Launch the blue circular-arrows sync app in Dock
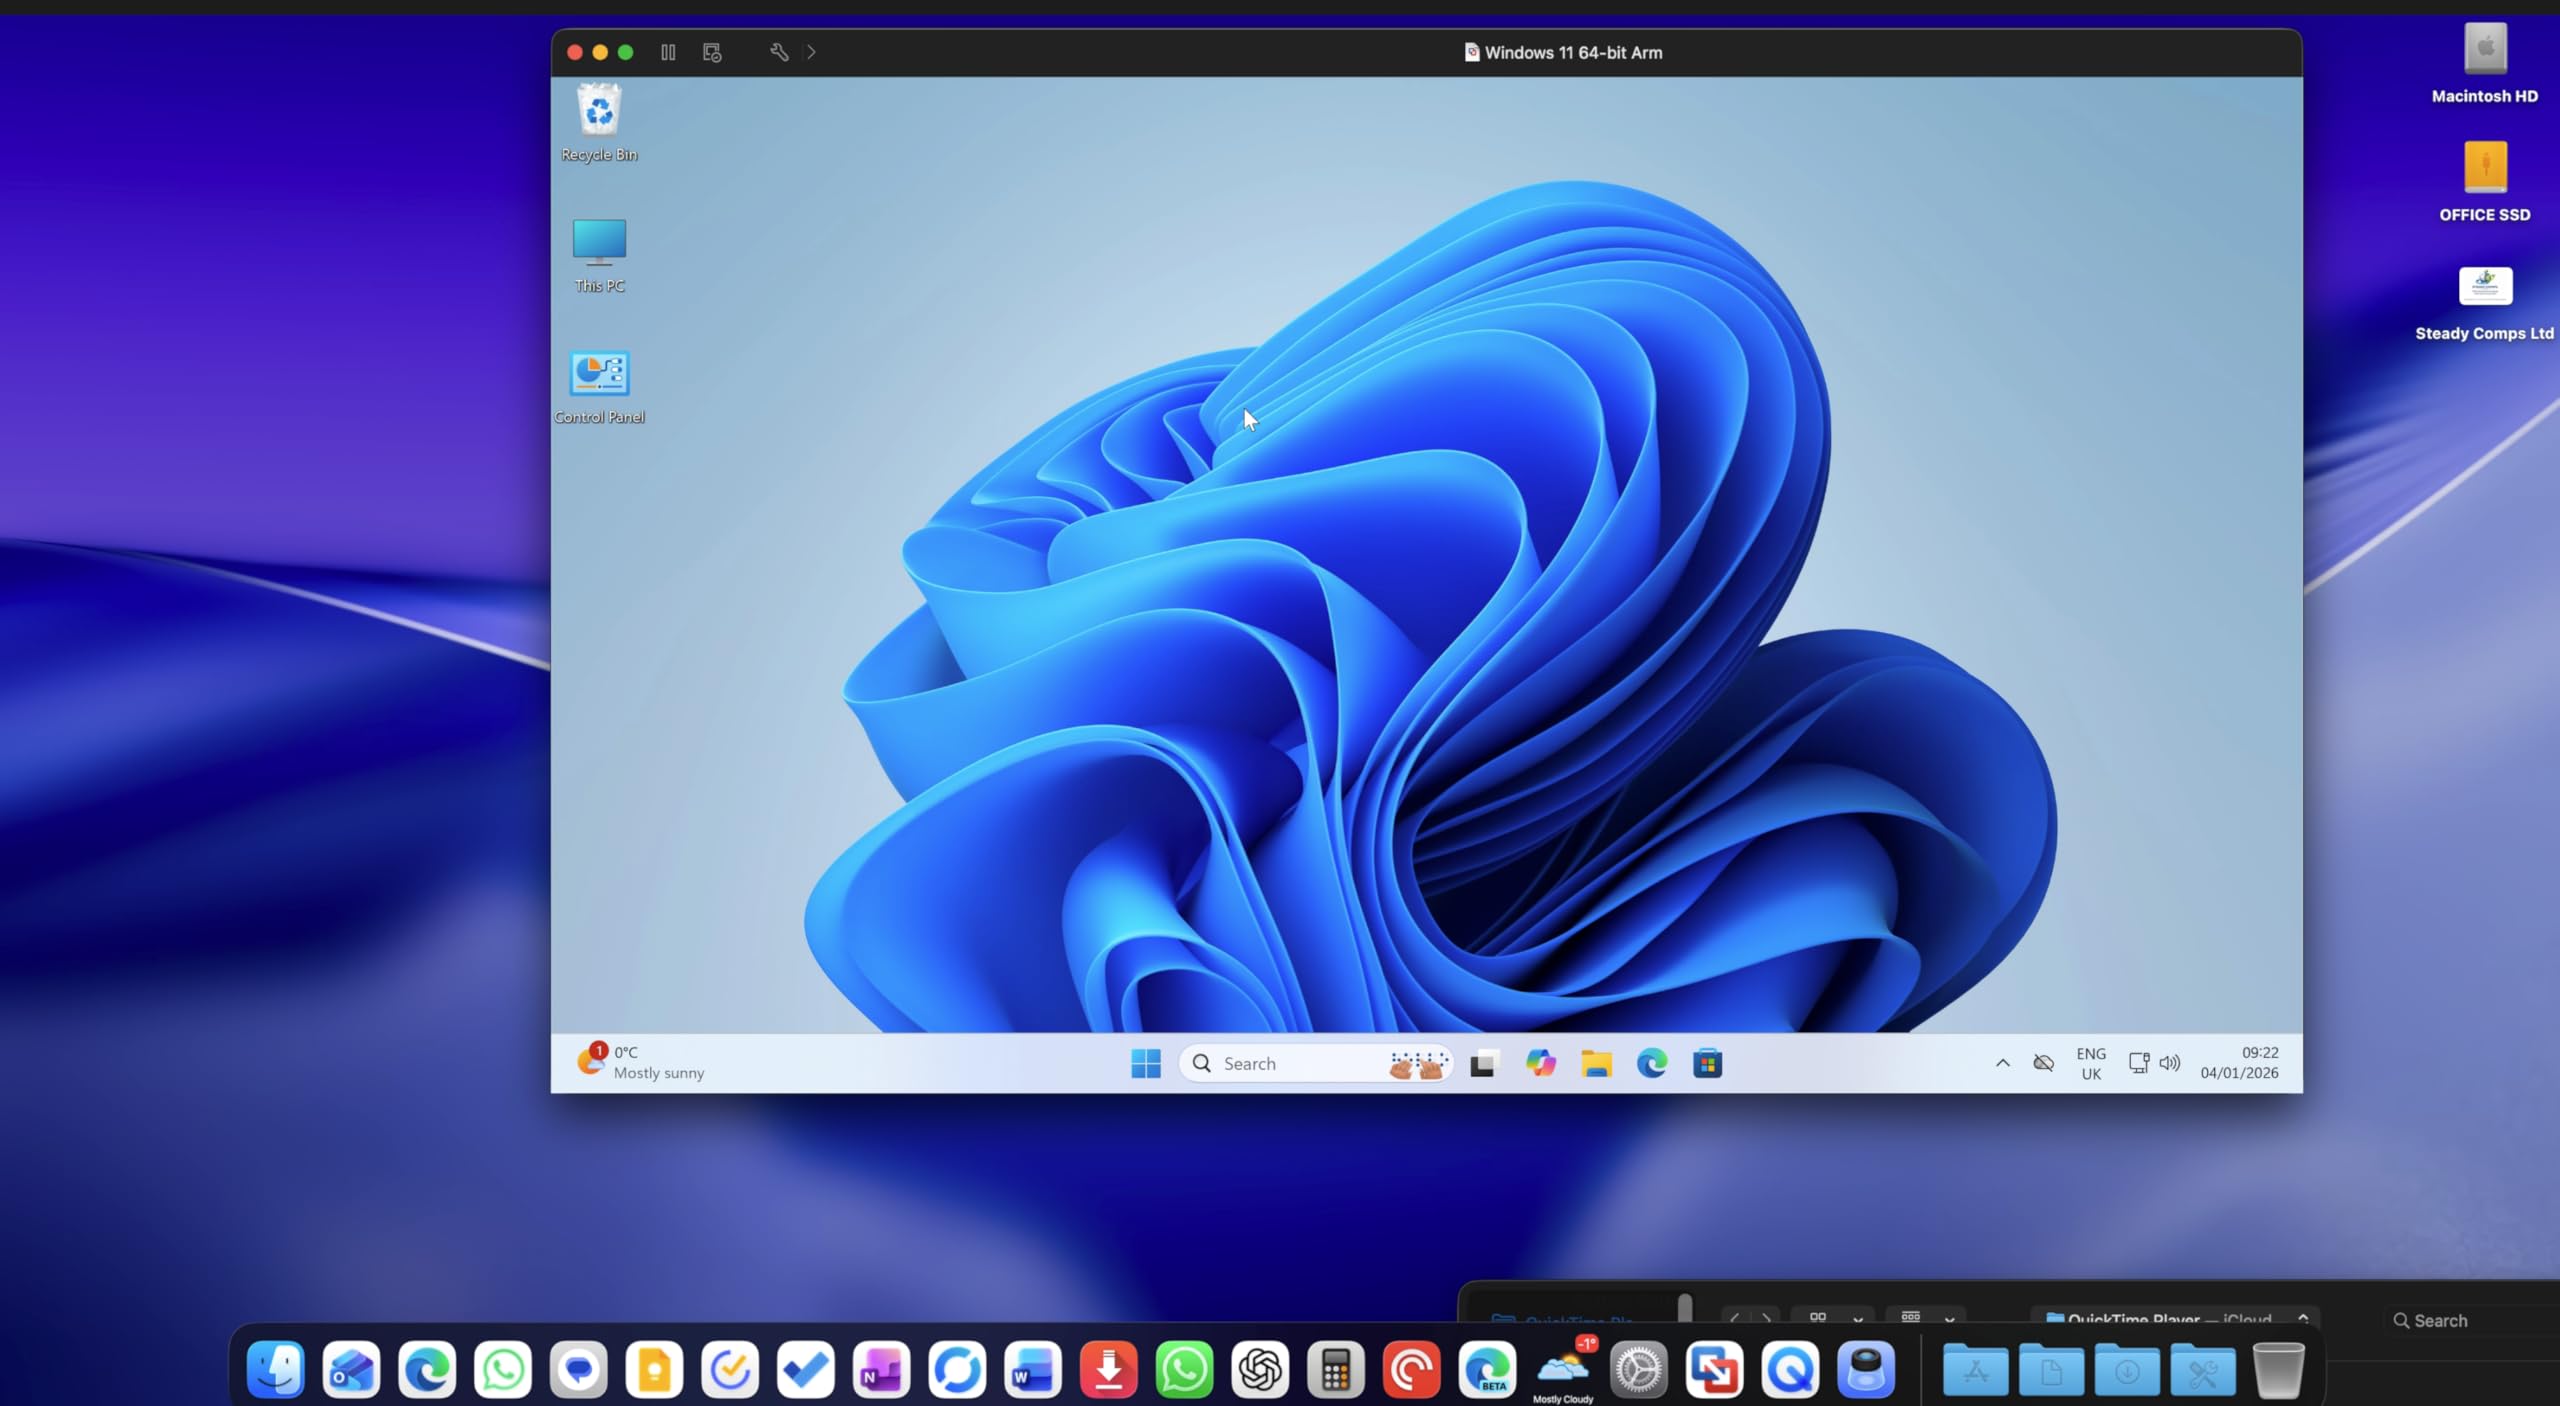Image resolution: width=2560 pixels, height=1406 pixels. tap(957, 1368)
